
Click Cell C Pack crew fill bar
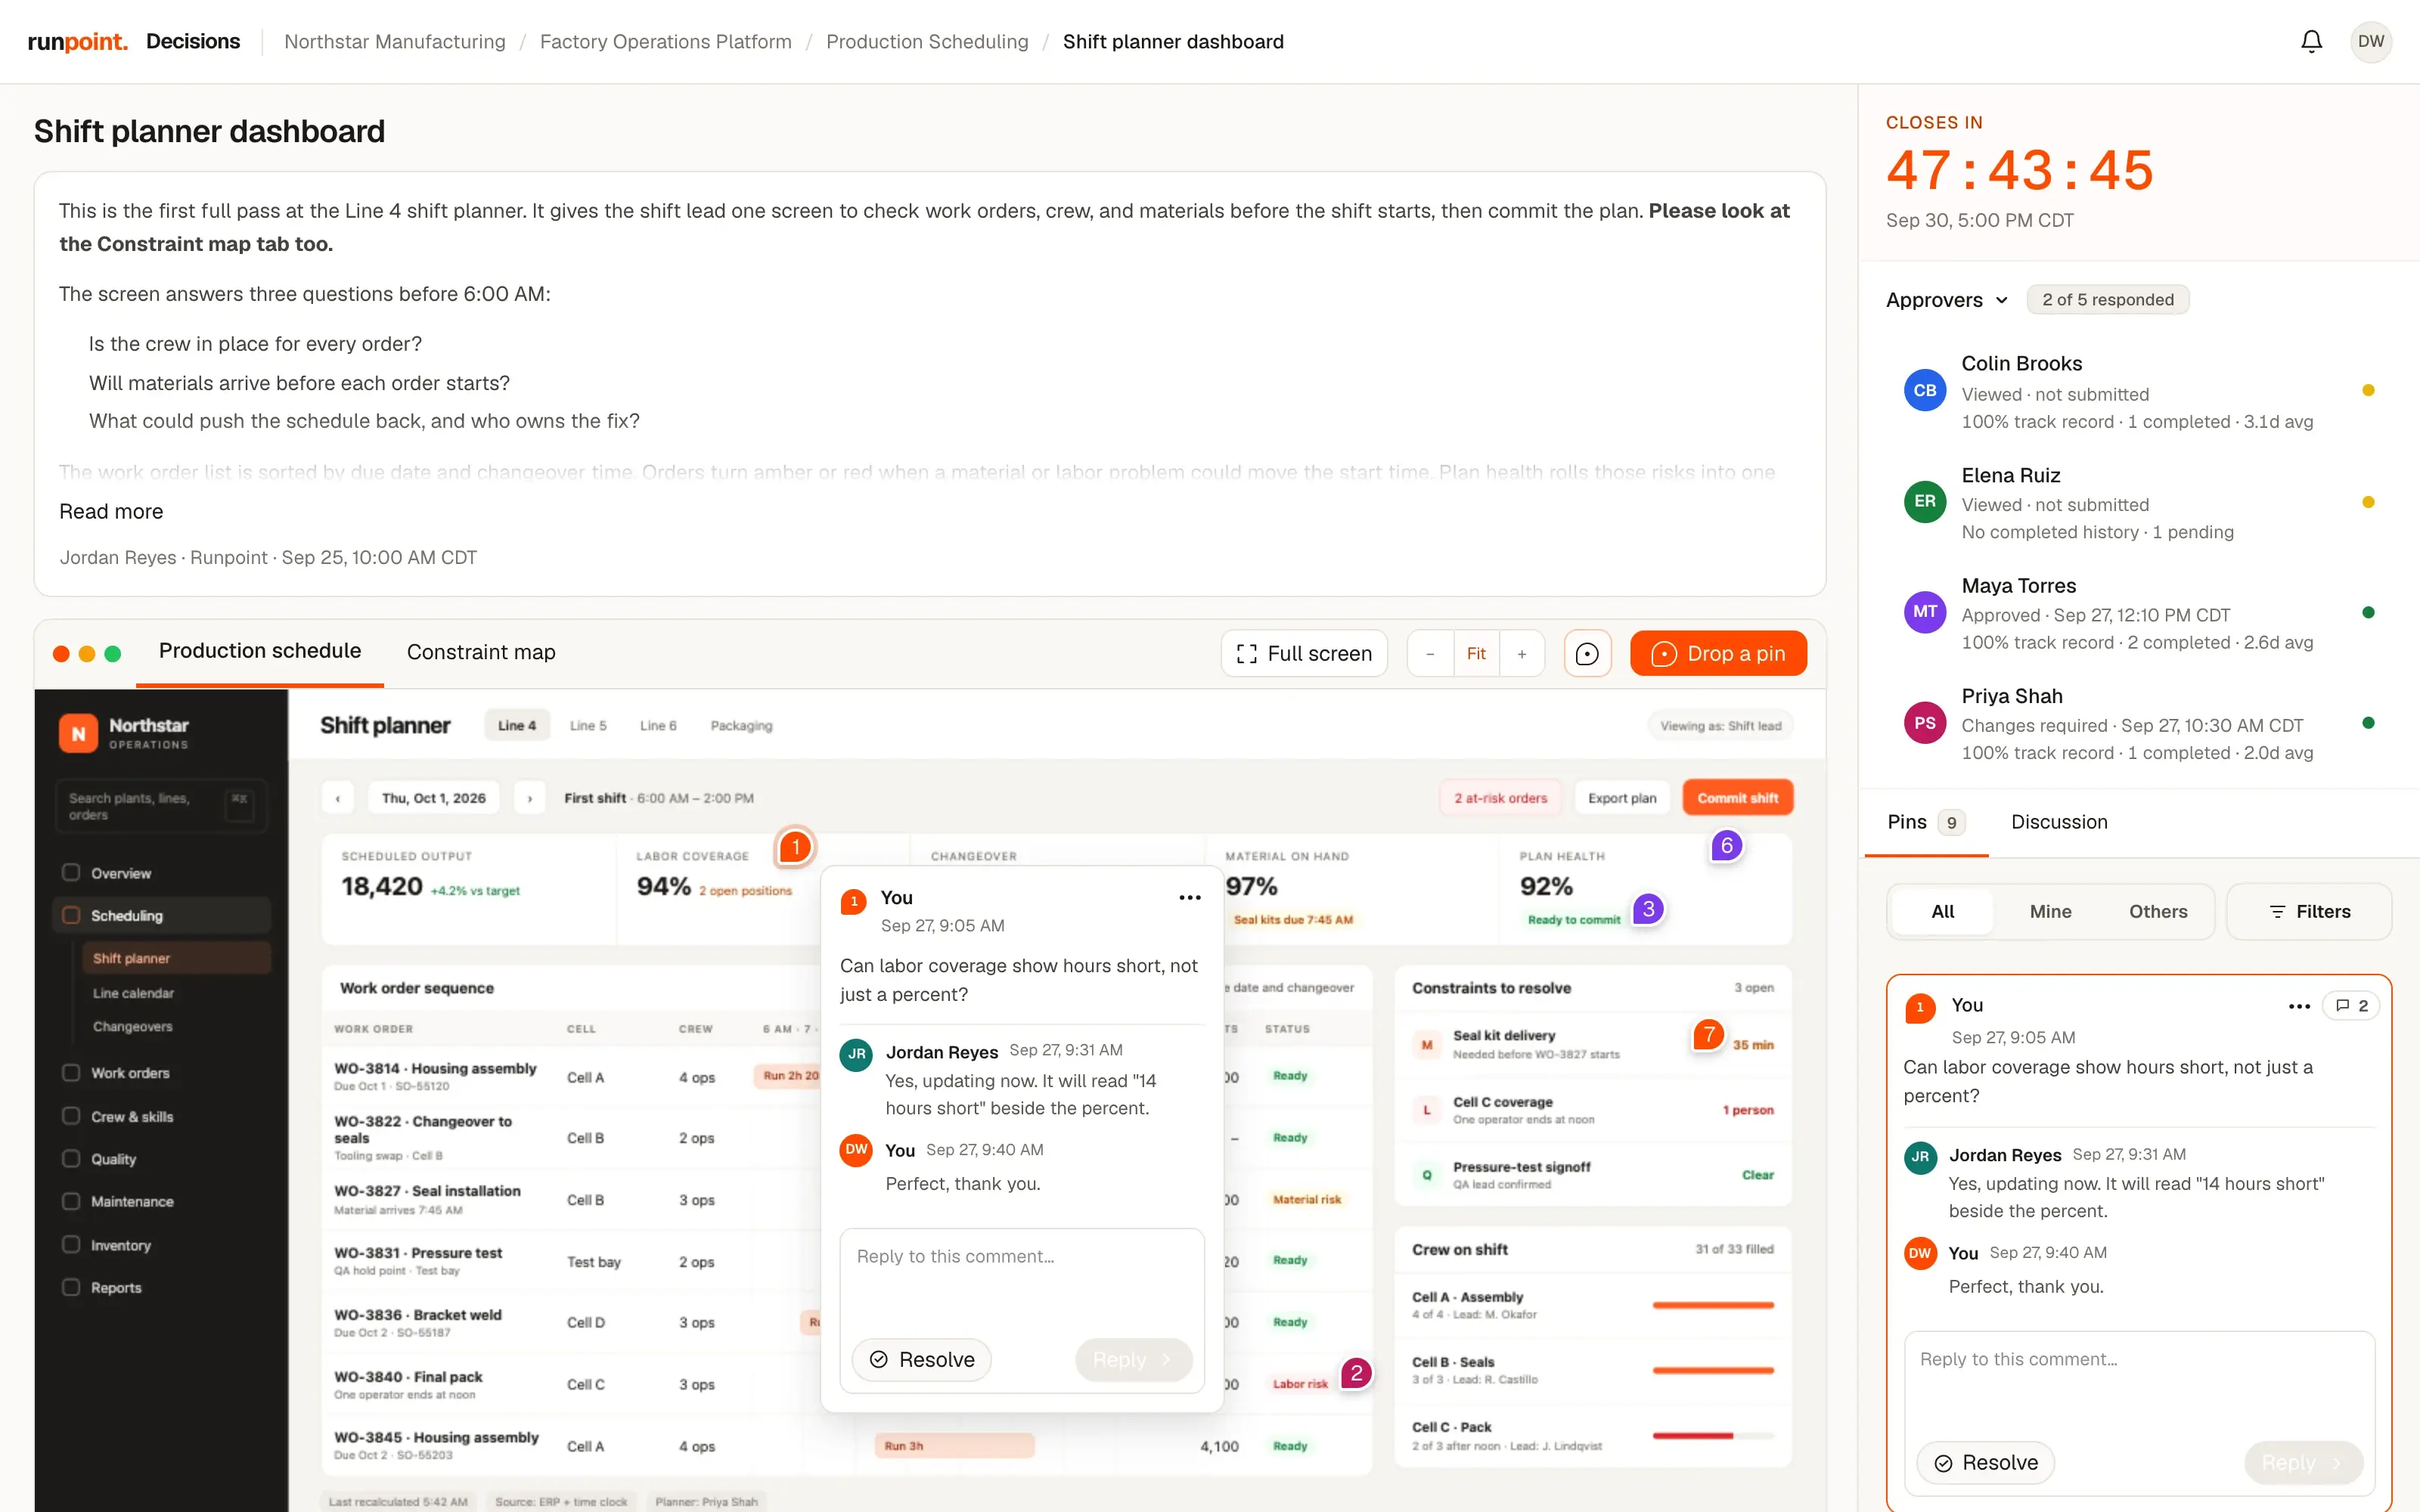click(1712, 1435)
